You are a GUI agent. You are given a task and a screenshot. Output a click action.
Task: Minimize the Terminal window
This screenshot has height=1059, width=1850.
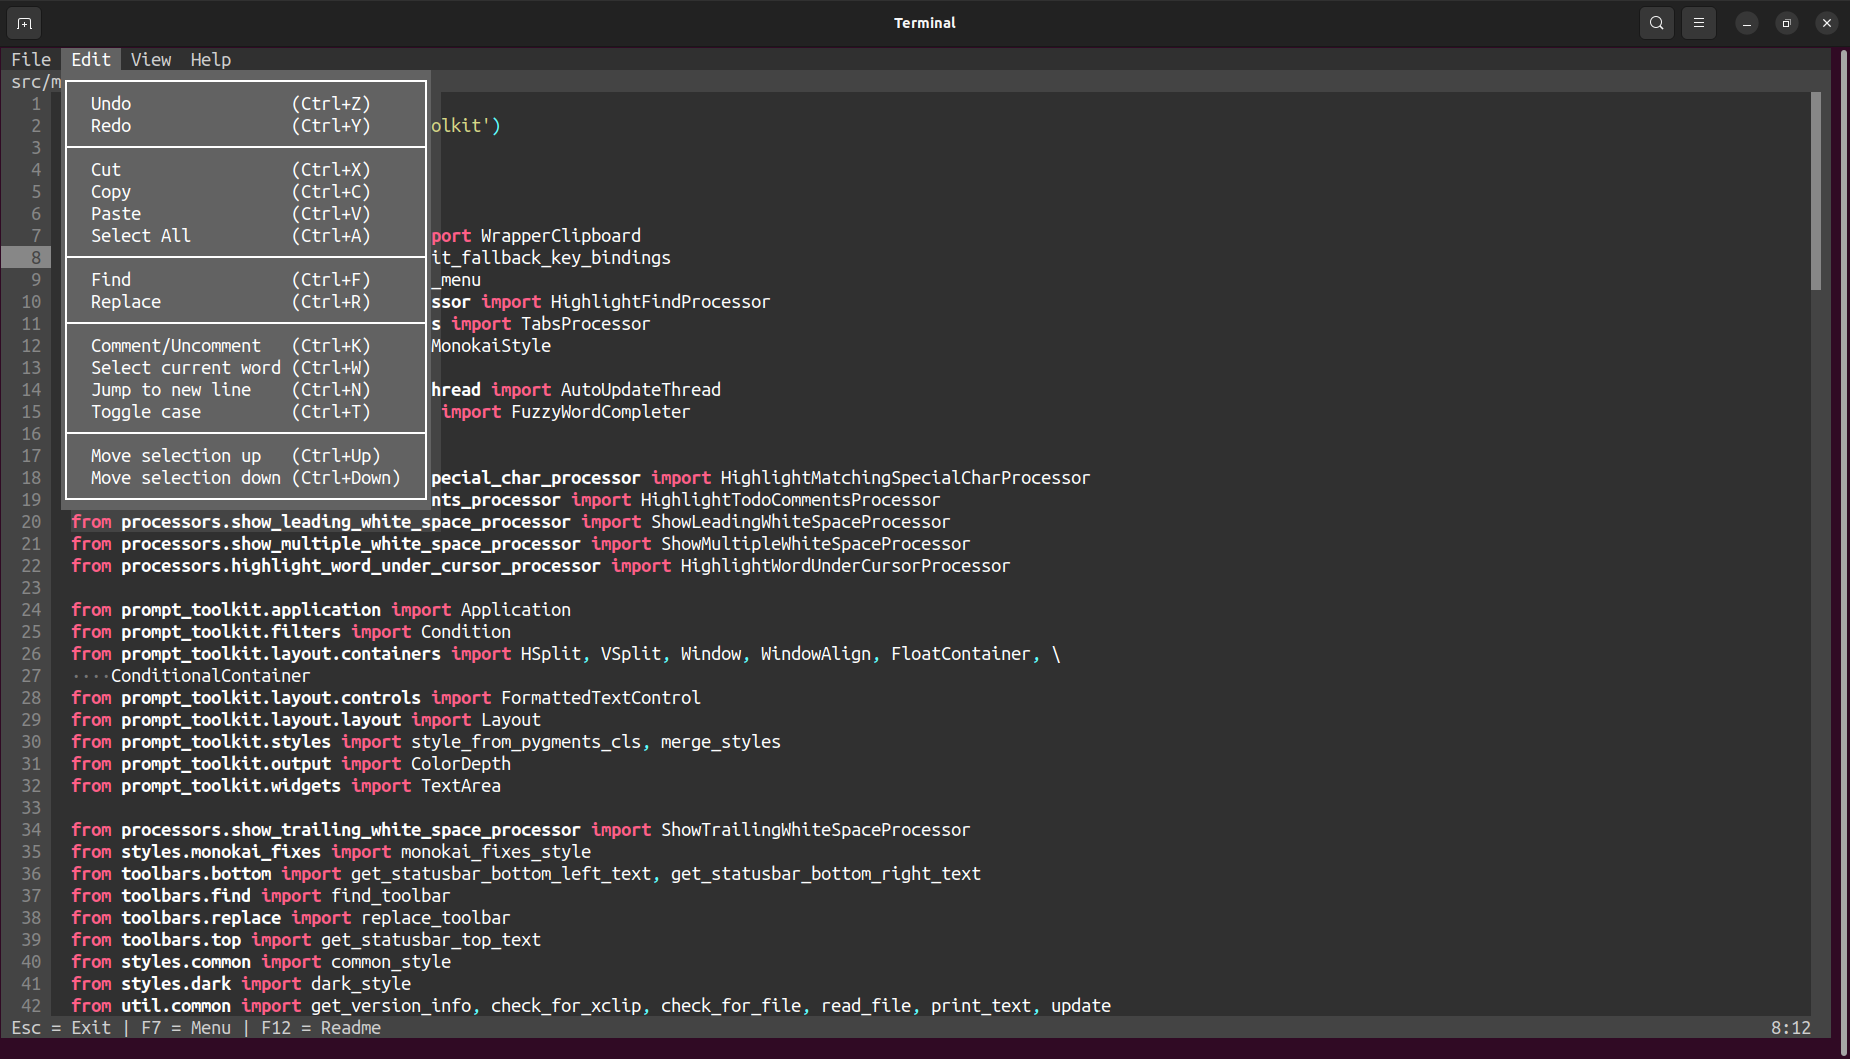click(1746, 23)
